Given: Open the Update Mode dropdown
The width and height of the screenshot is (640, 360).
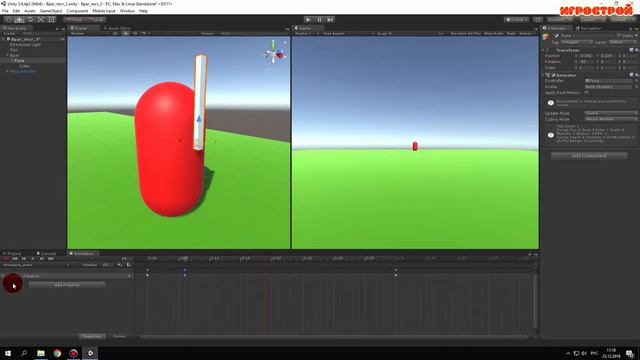Looking at the screenshot, I should [x=611, y=113].
